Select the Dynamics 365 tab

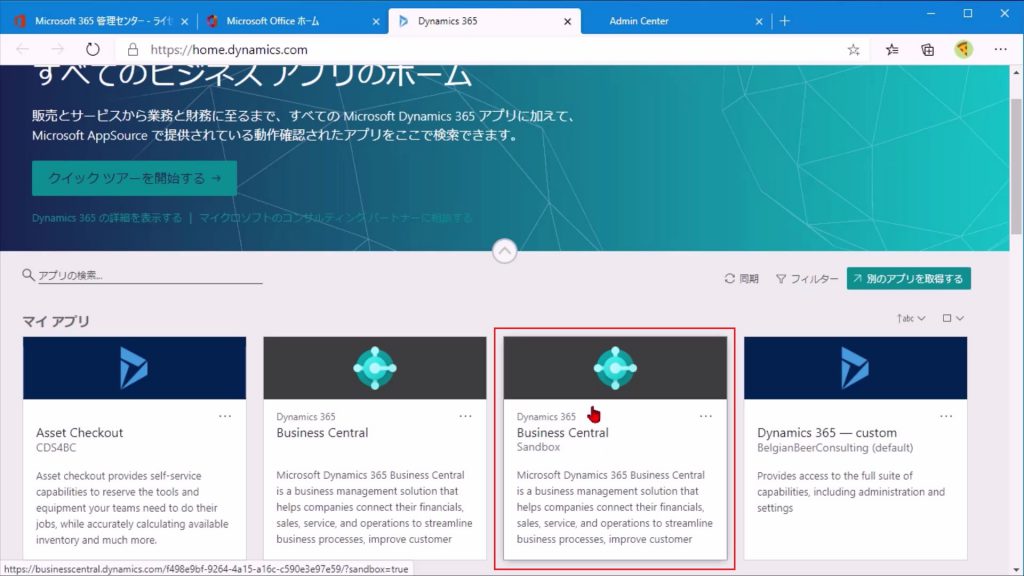(484, 21)
